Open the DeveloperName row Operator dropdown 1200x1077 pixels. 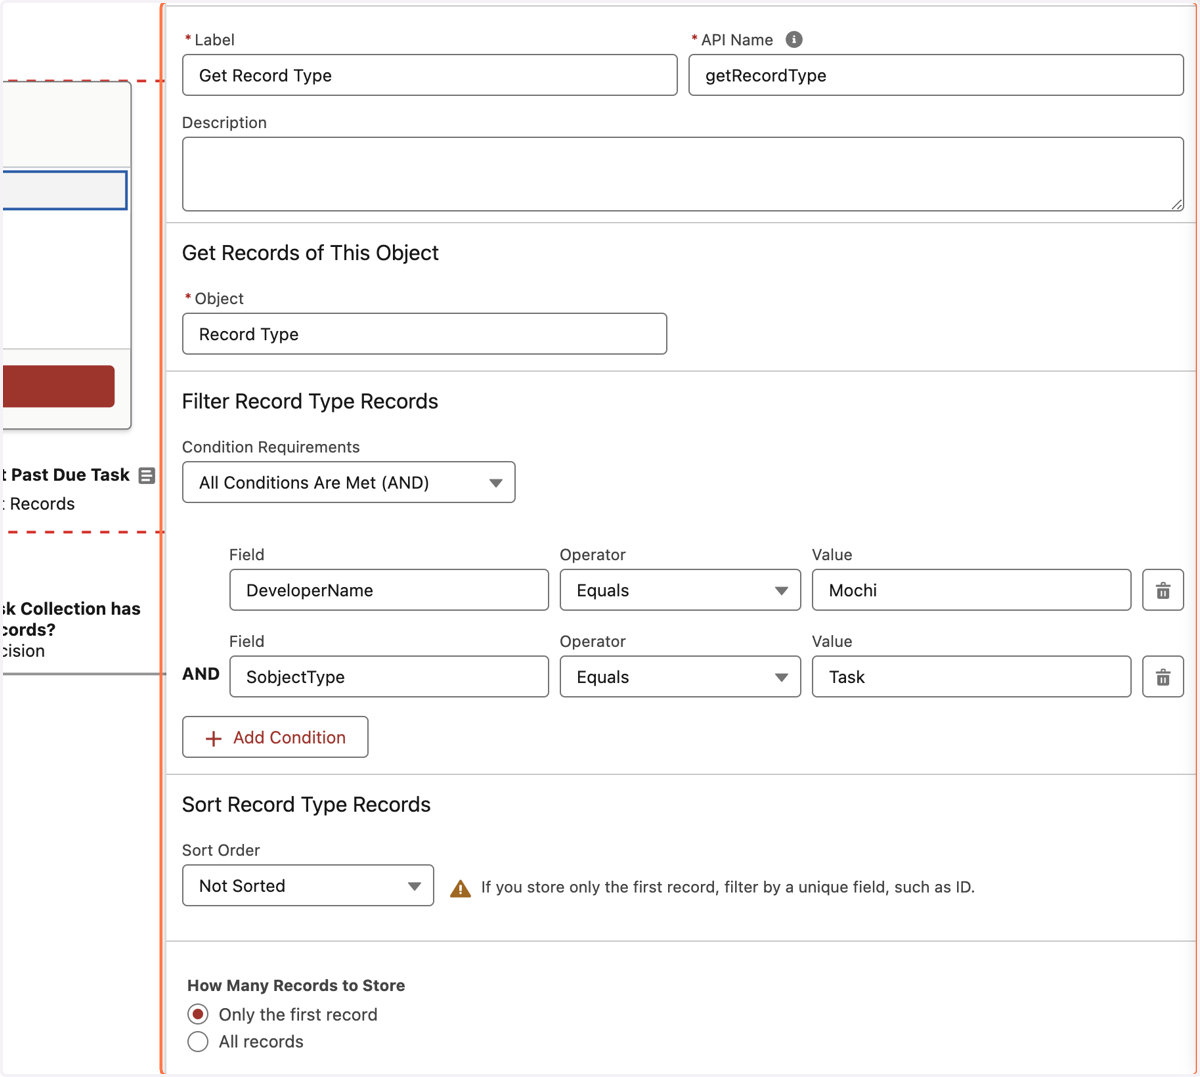[680, 590]
